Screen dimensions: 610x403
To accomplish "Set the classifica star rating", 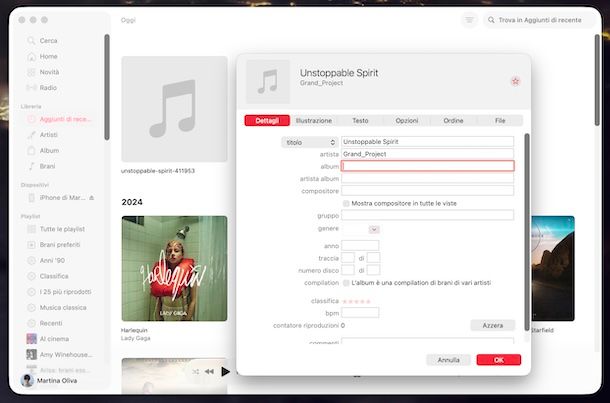I will (356, 300).
